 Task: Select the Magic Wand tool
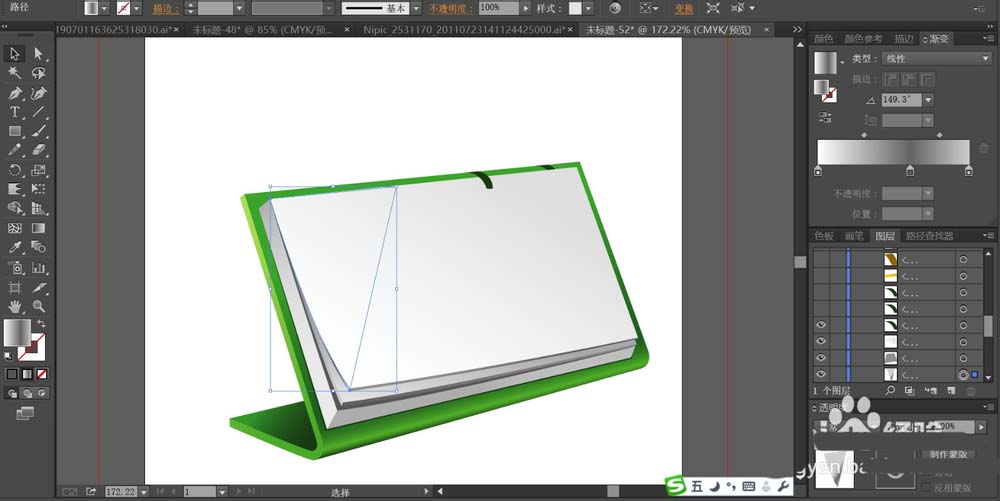(x=15, y=73)
